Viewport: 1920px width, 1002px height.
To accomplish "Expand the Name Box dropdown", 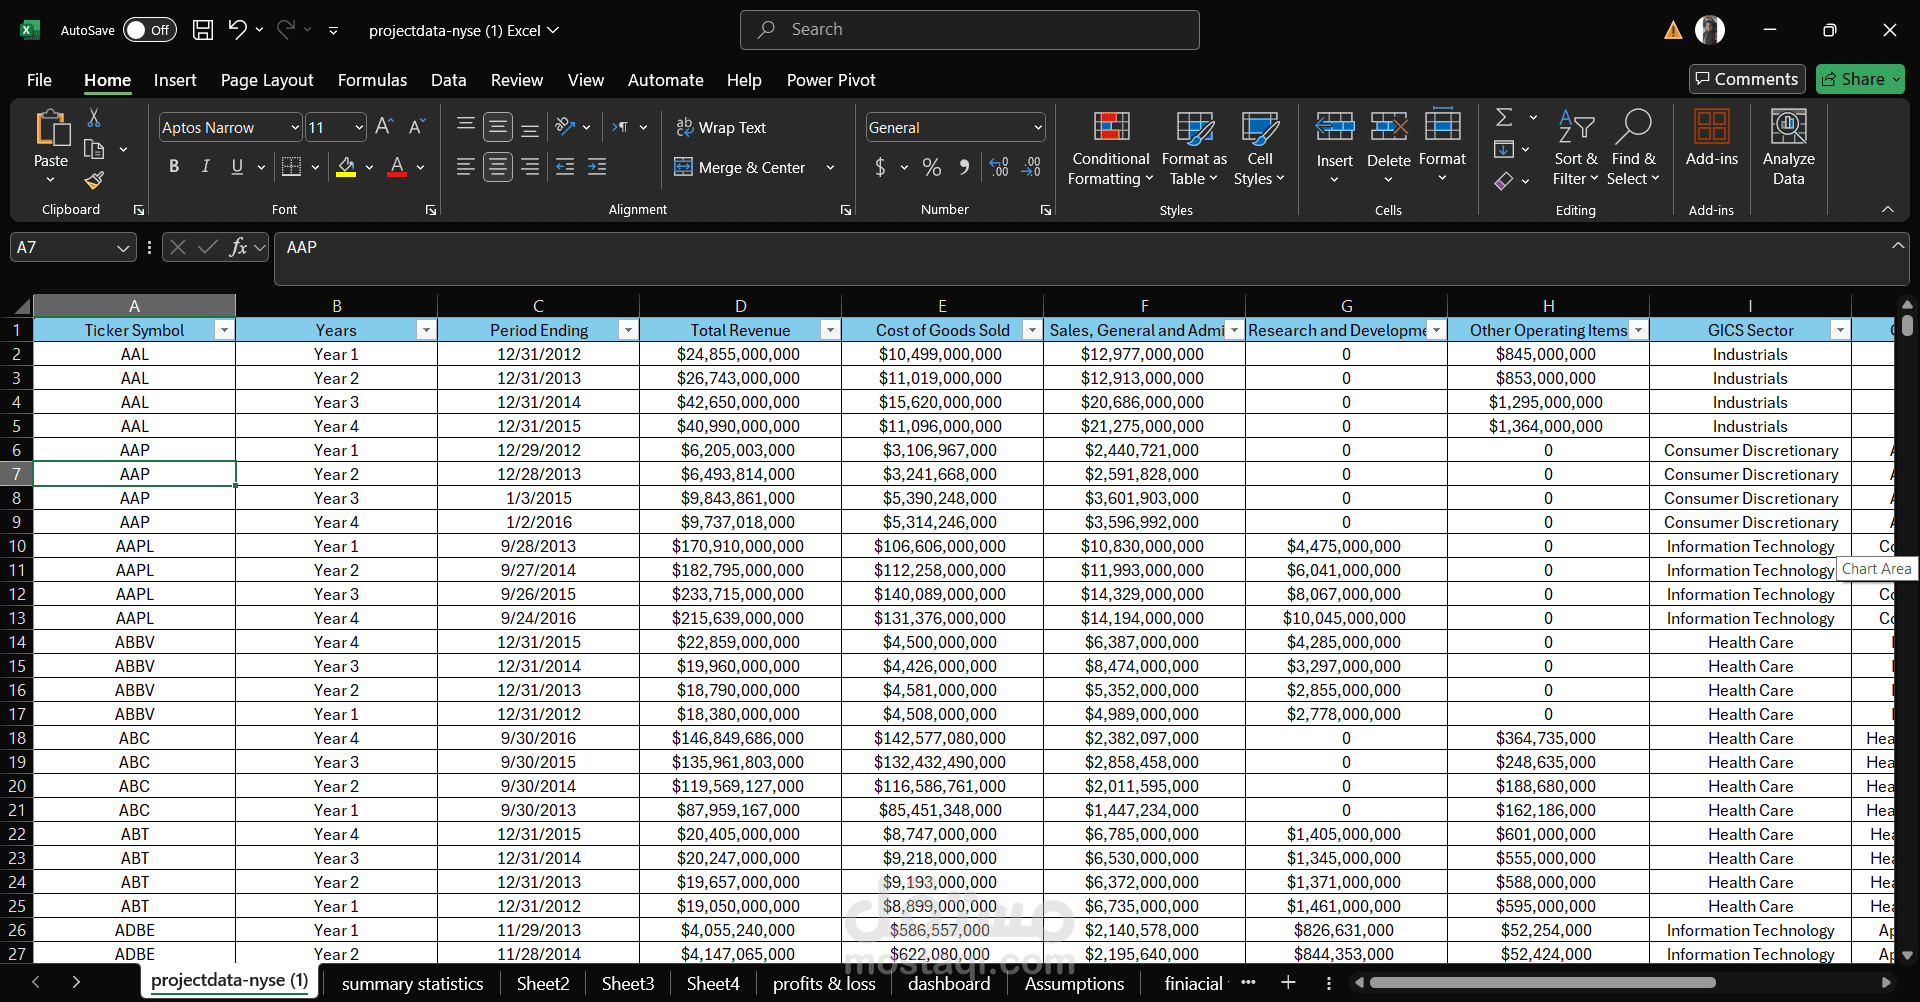I will 123,248.
